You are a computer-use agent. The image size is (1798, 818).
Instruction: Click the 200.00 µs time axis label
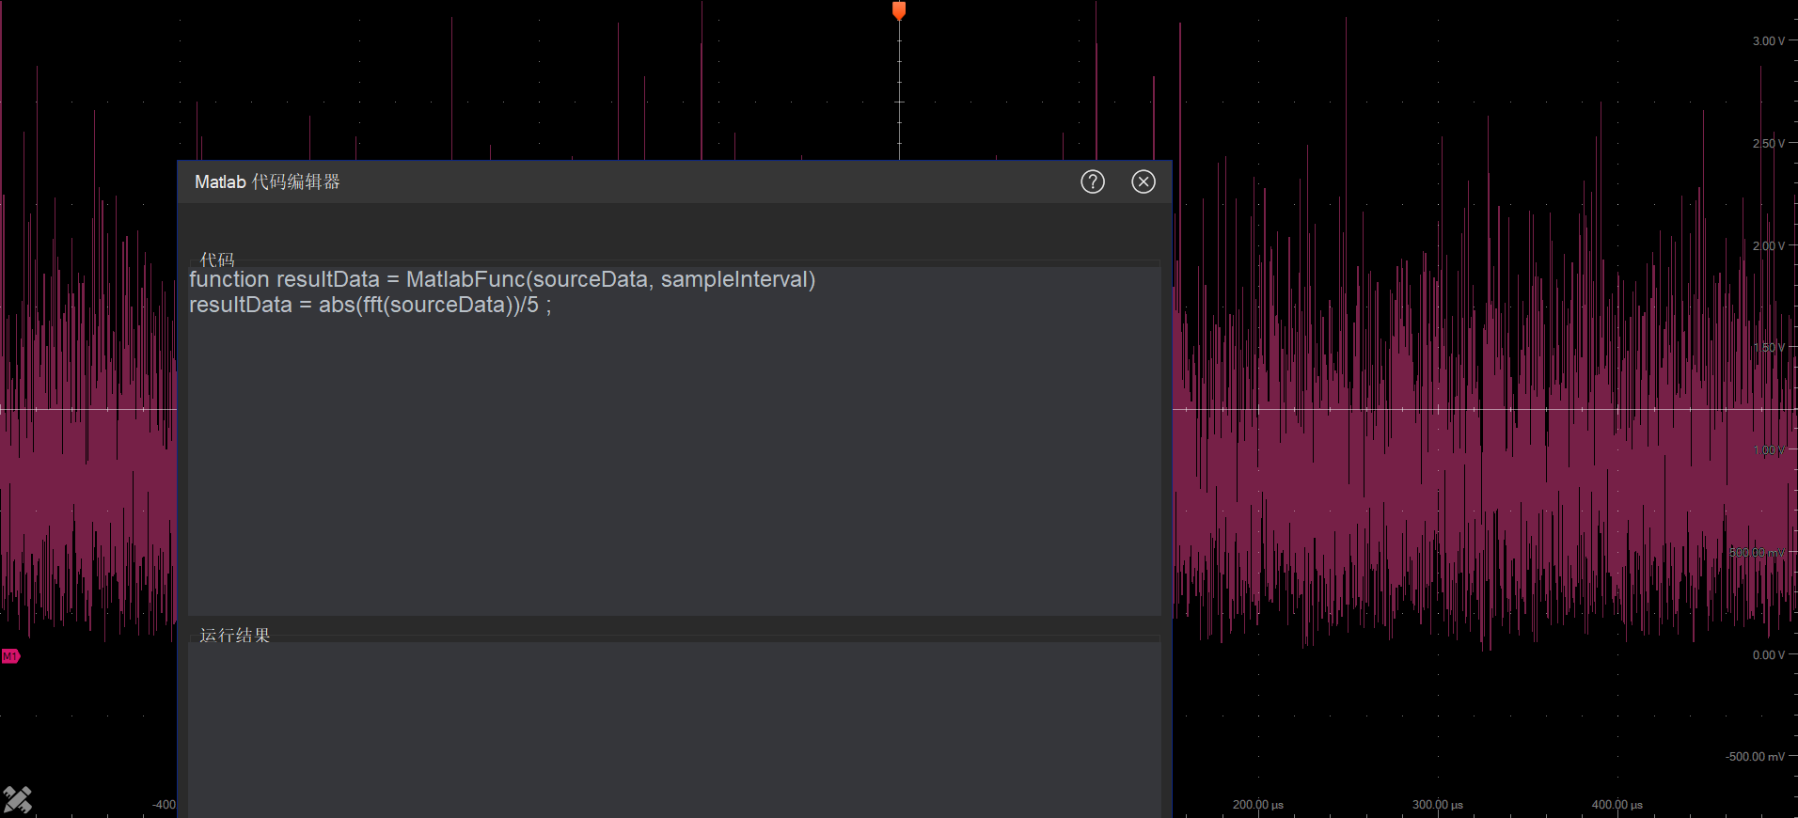(1257, 805)
